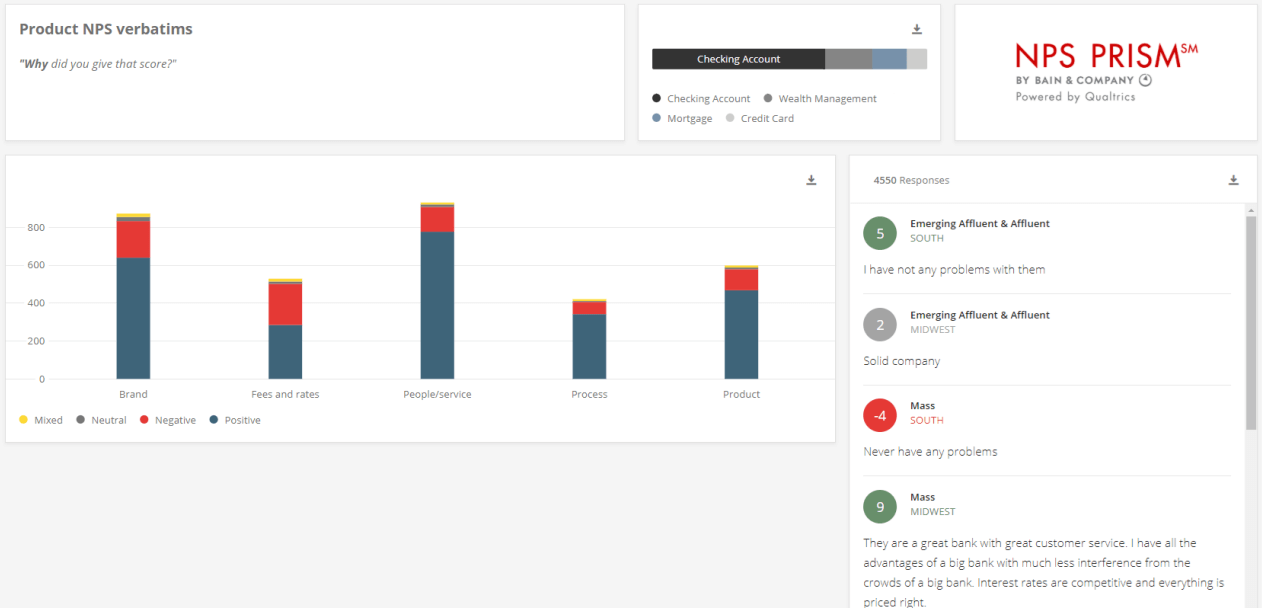Click the 'Why did you give that score?' text
Viewport: 1262px width, 608px height.
coord(98,63)
